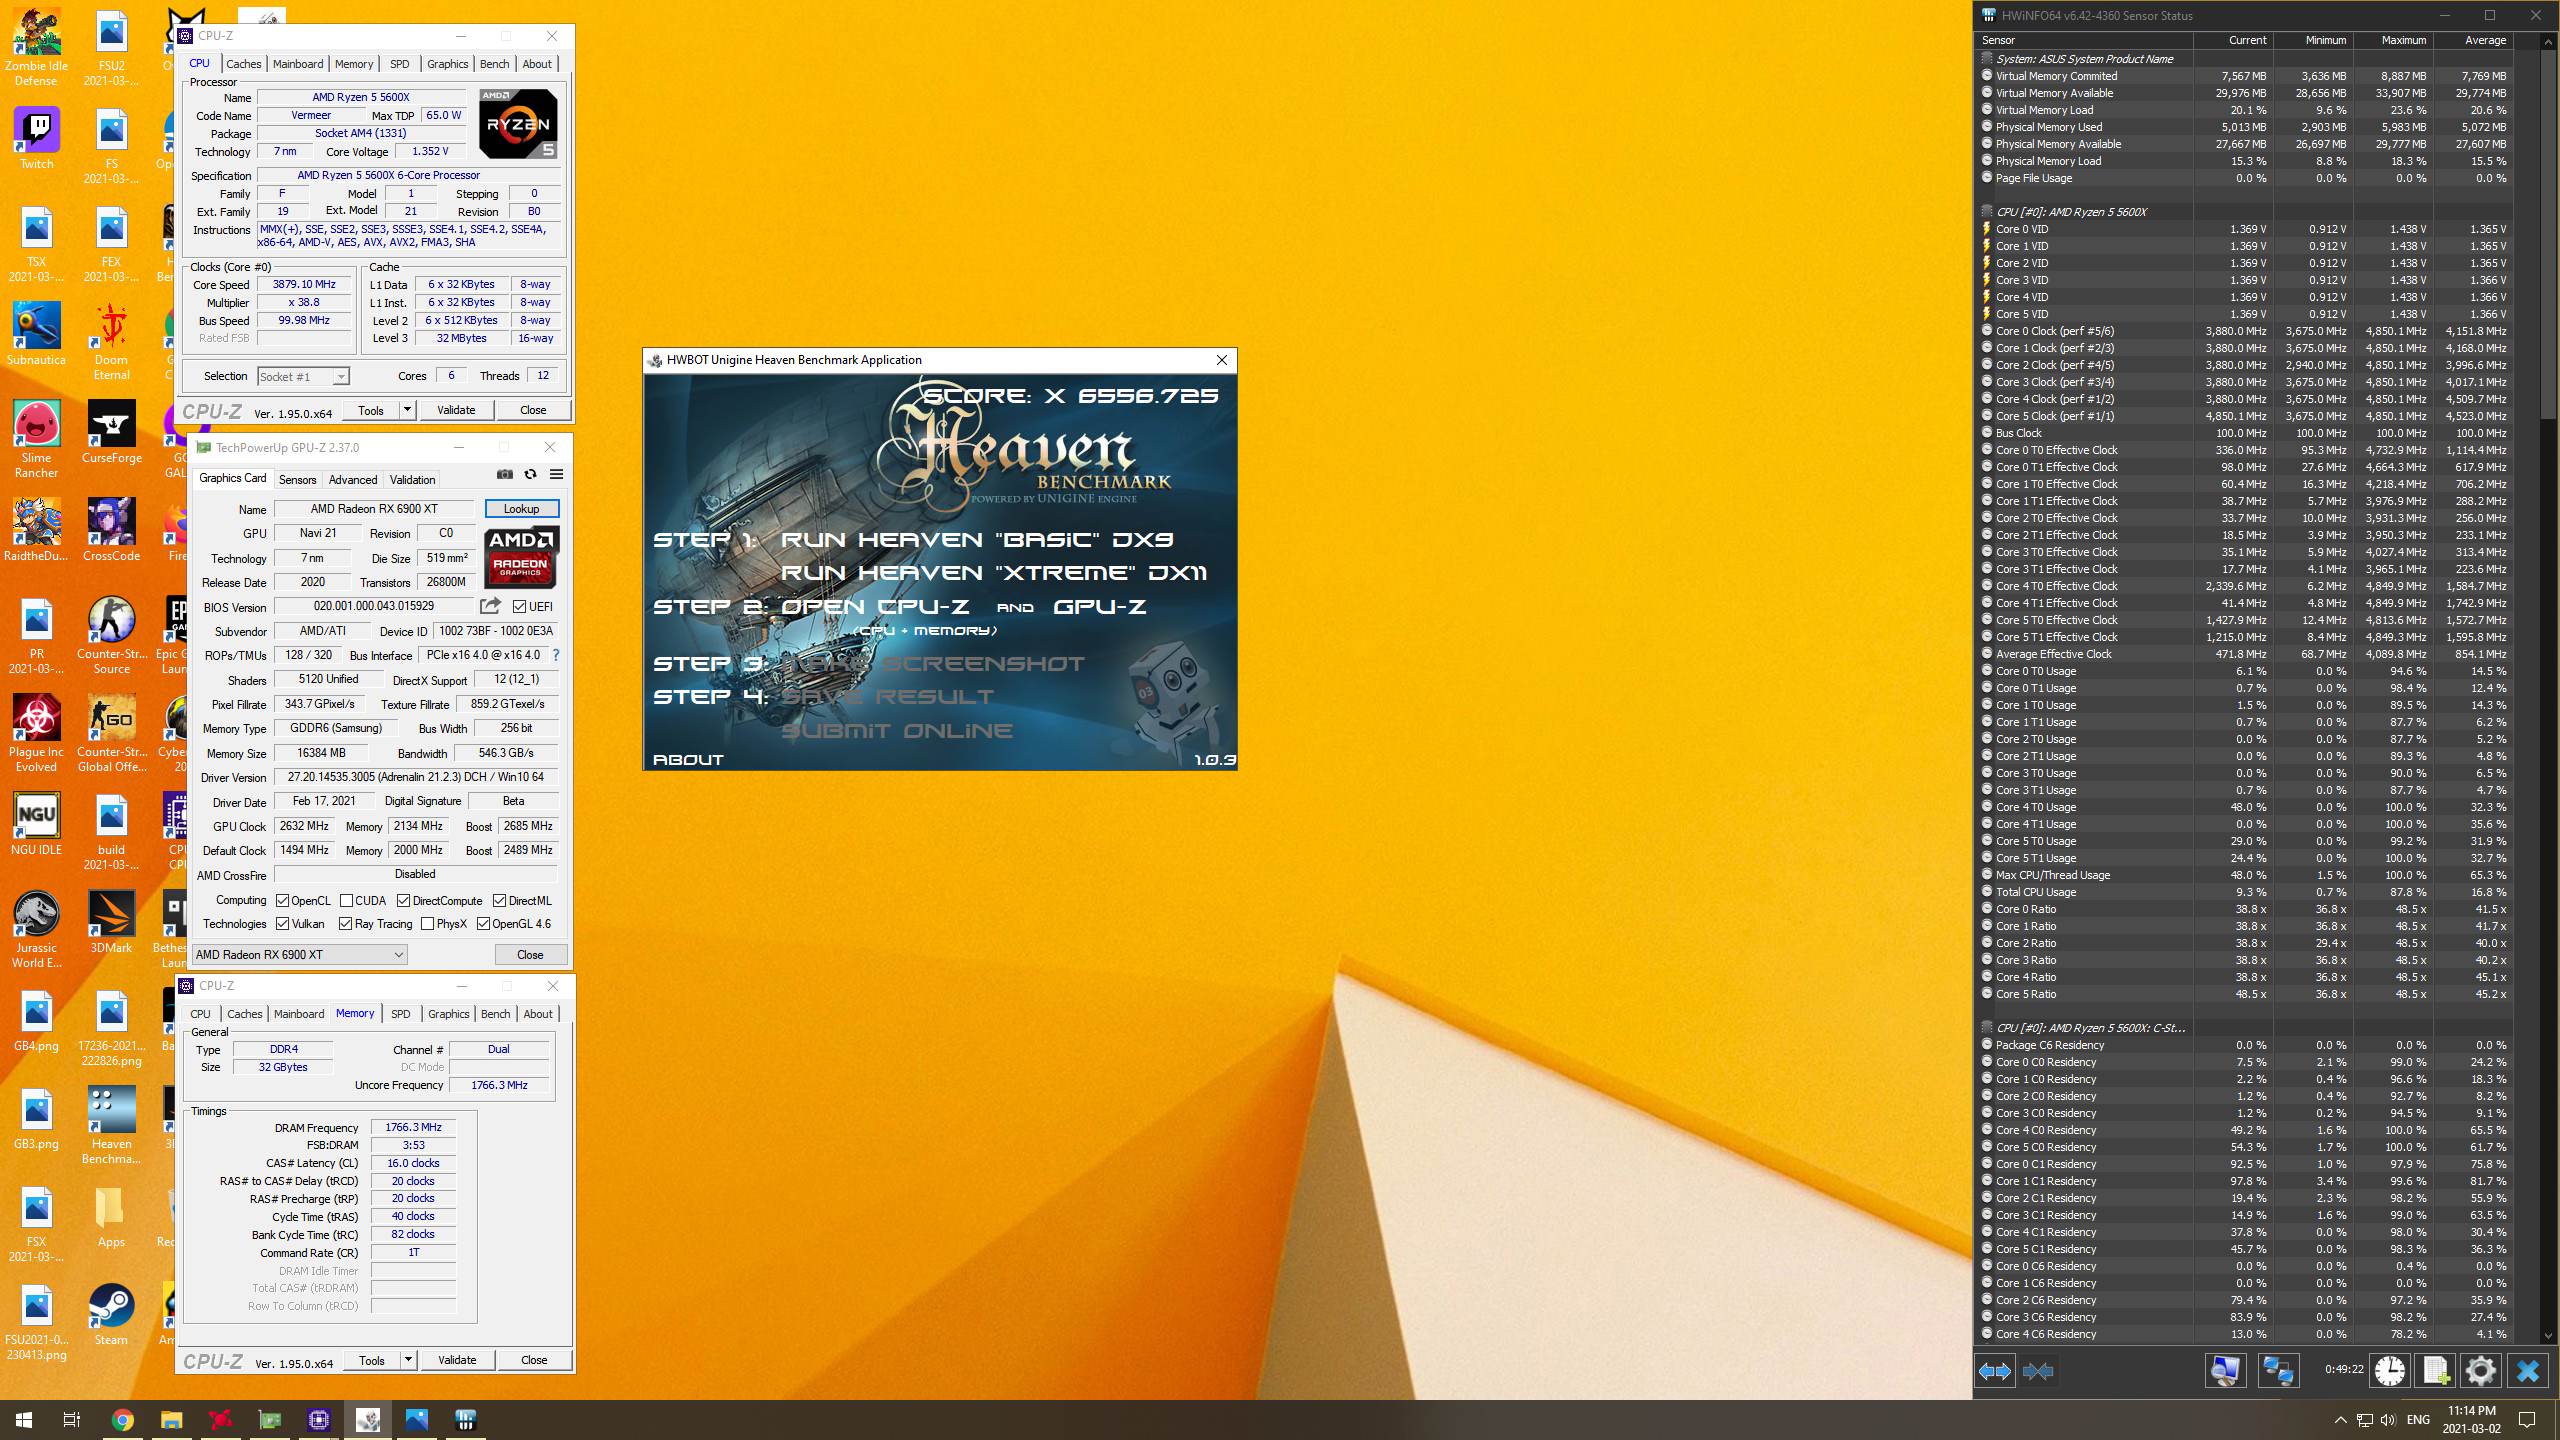Open CurseForge desktop shortcut

coord(112,432)
